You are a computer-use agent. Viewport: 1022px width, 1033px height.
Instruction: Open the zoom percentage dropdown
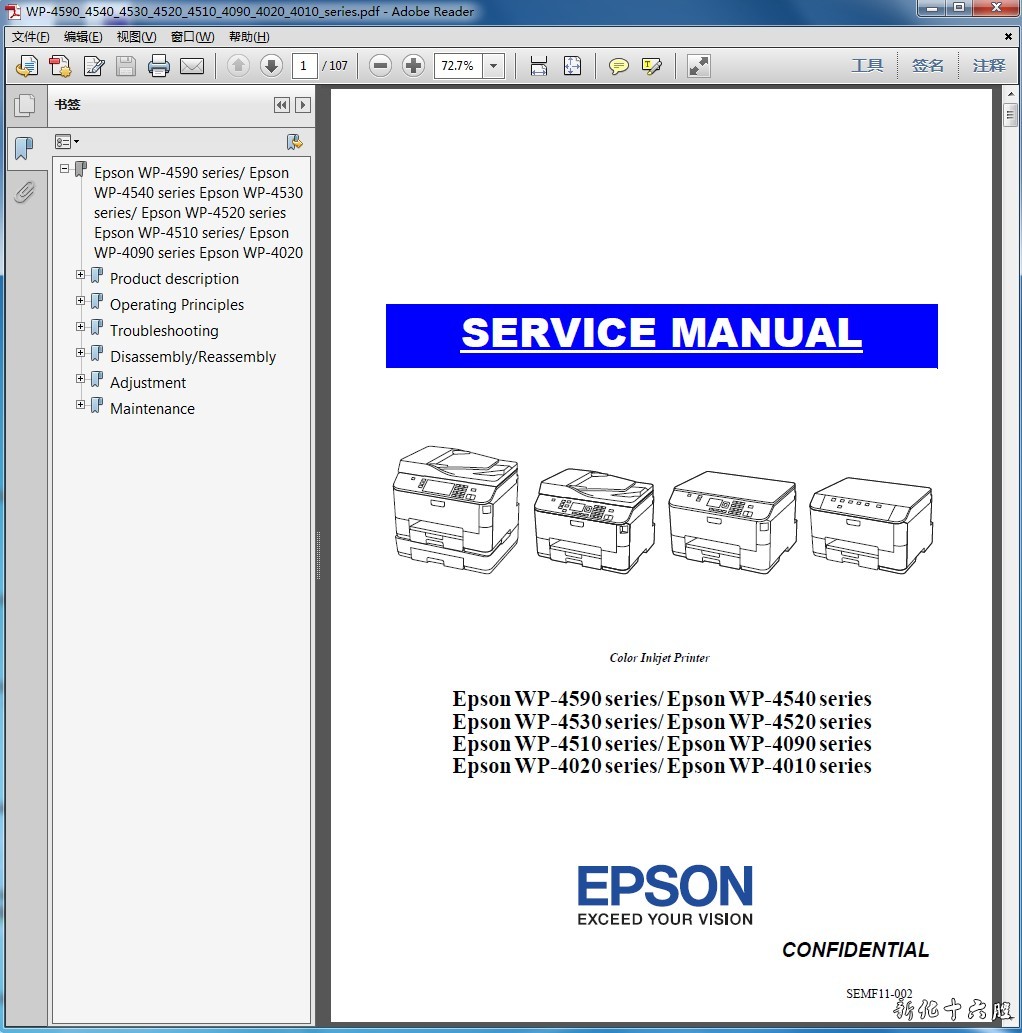tap(494, 66)
